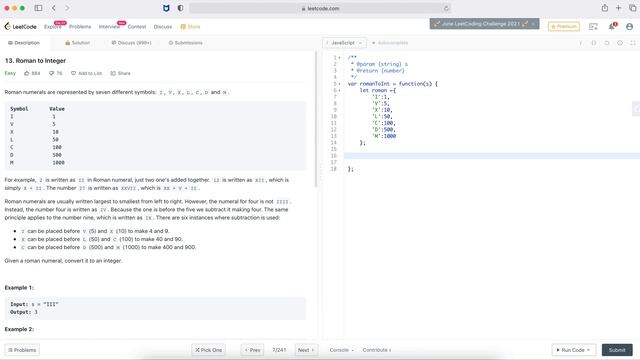Open the Submissions tab
The width and height of the screenshot is (640, 360).
pyautogui.click(x=185, y=43)
